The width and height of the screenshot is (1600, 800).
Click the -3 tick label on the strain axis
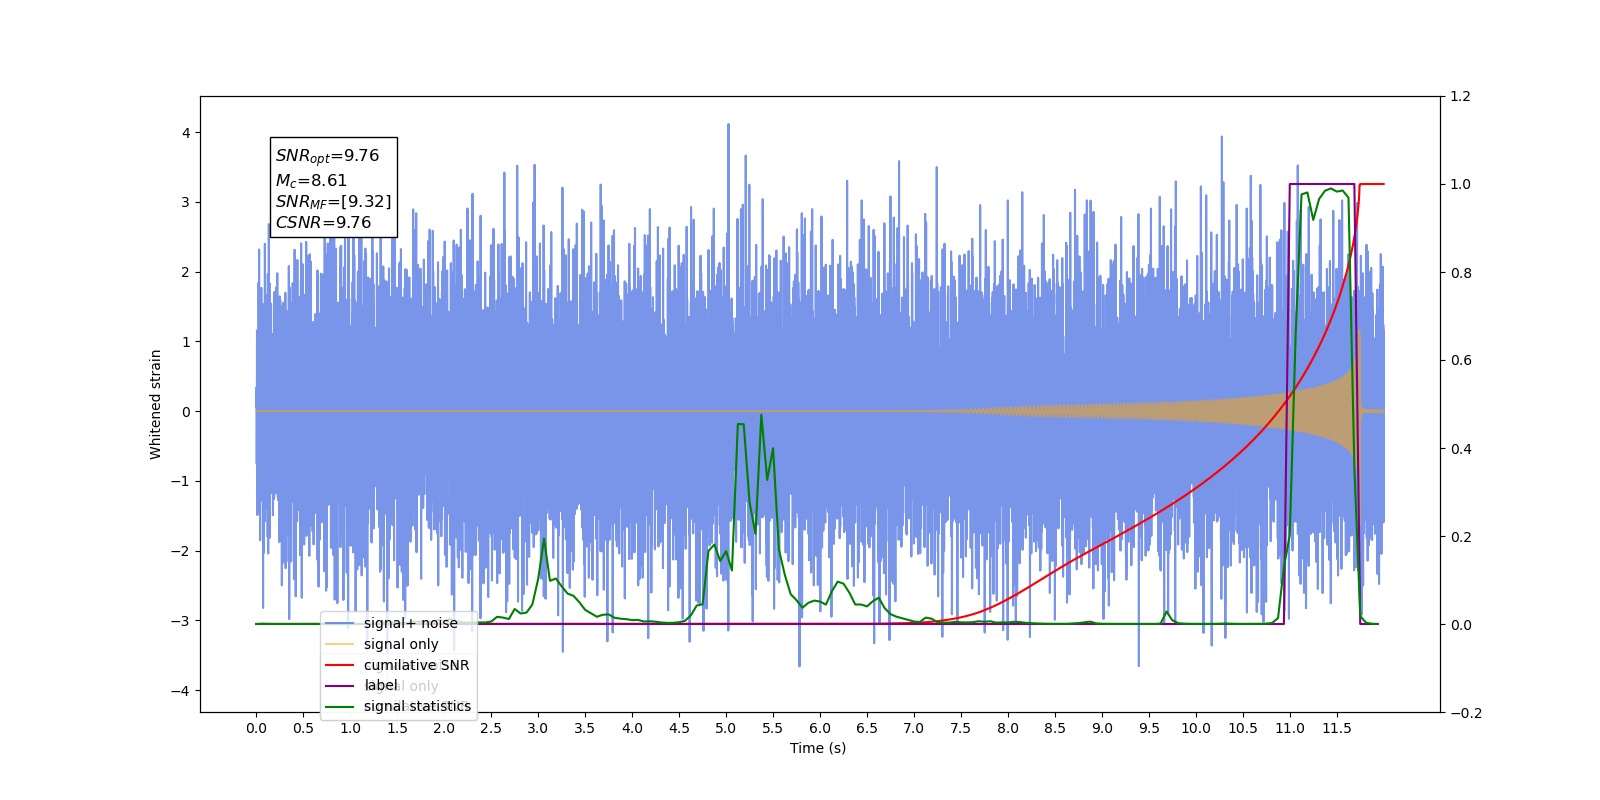[x=180, y=621]
